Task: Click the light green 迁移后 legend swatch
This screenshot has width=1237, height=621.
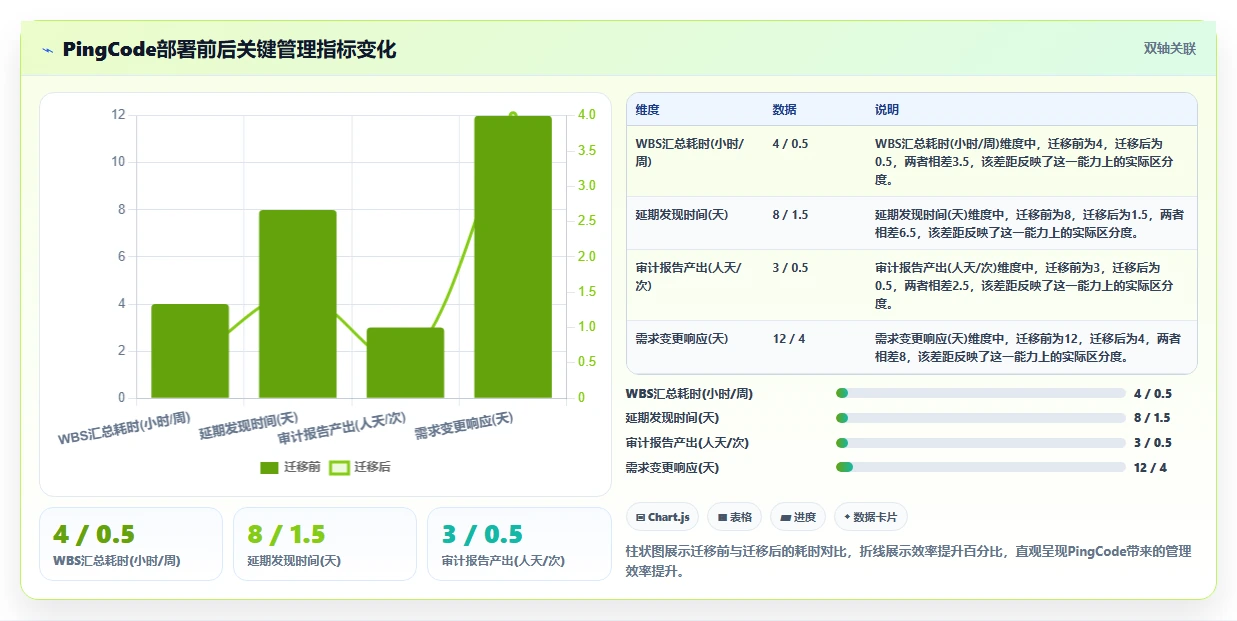Action: point(340,467)
